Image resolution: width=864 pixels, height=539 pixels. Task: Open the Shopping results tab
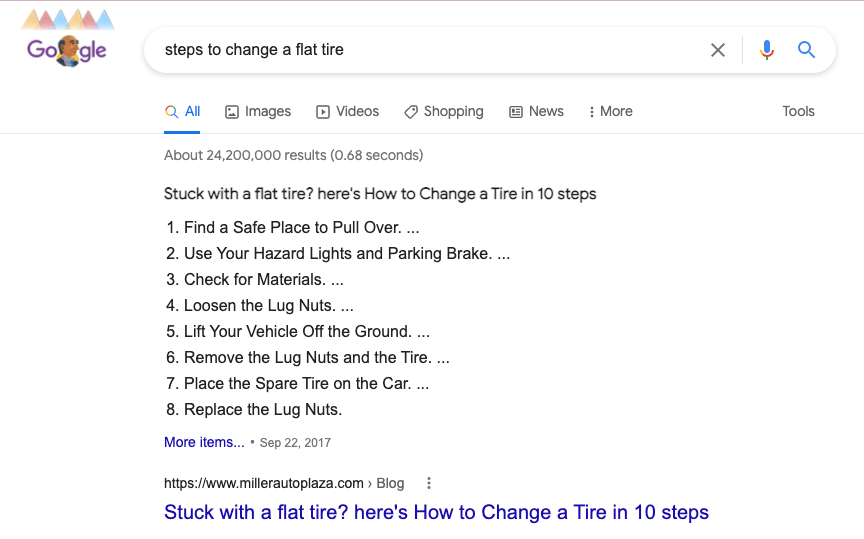(x=443, y=111)
